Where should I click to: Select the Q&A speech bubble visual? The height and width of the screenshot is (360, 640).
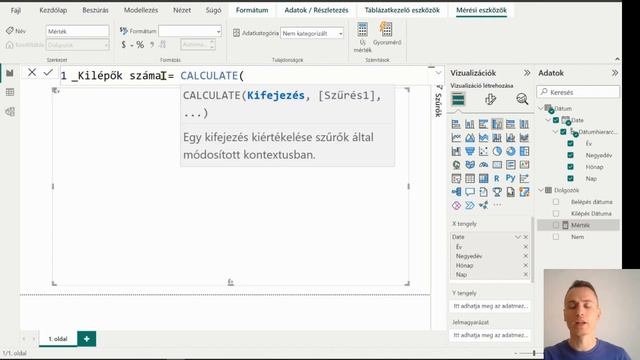(470, 192)
